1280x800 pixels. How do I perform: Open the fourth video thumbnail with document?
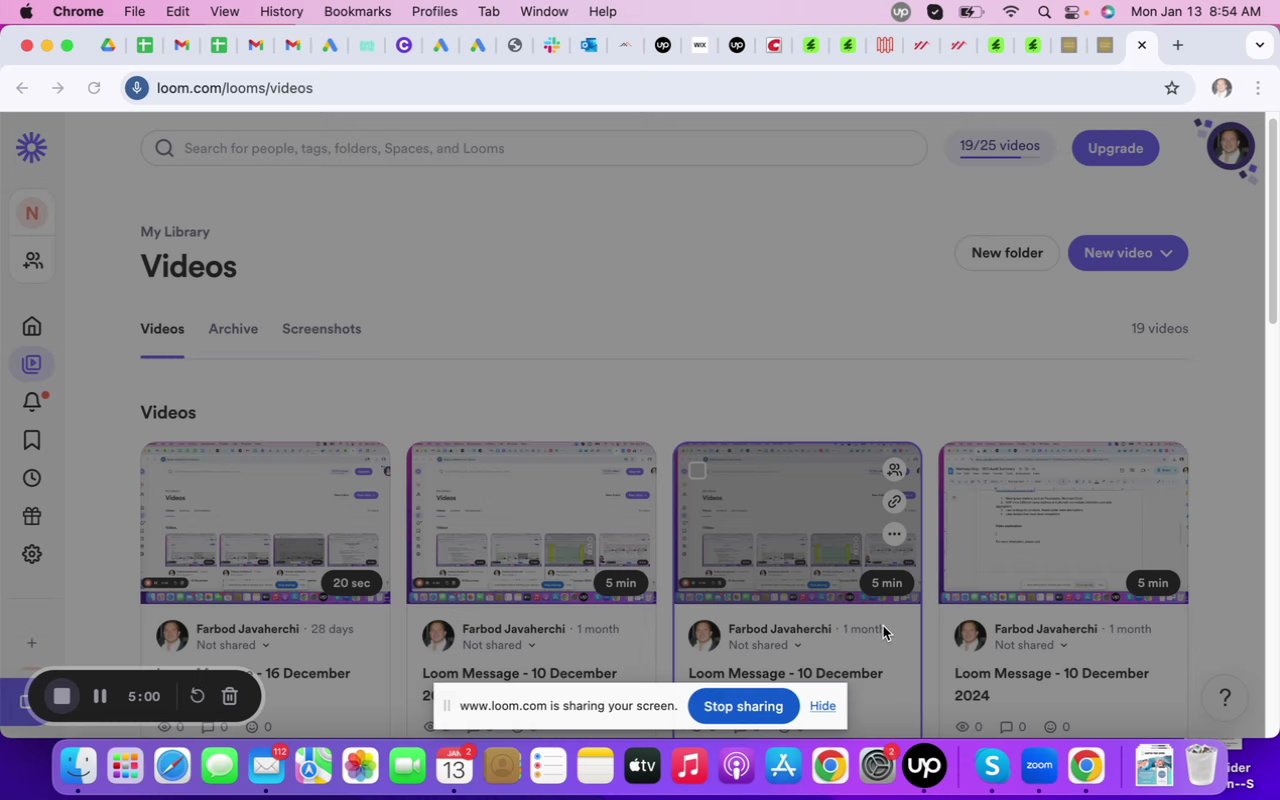click(x=1063, y=523)
